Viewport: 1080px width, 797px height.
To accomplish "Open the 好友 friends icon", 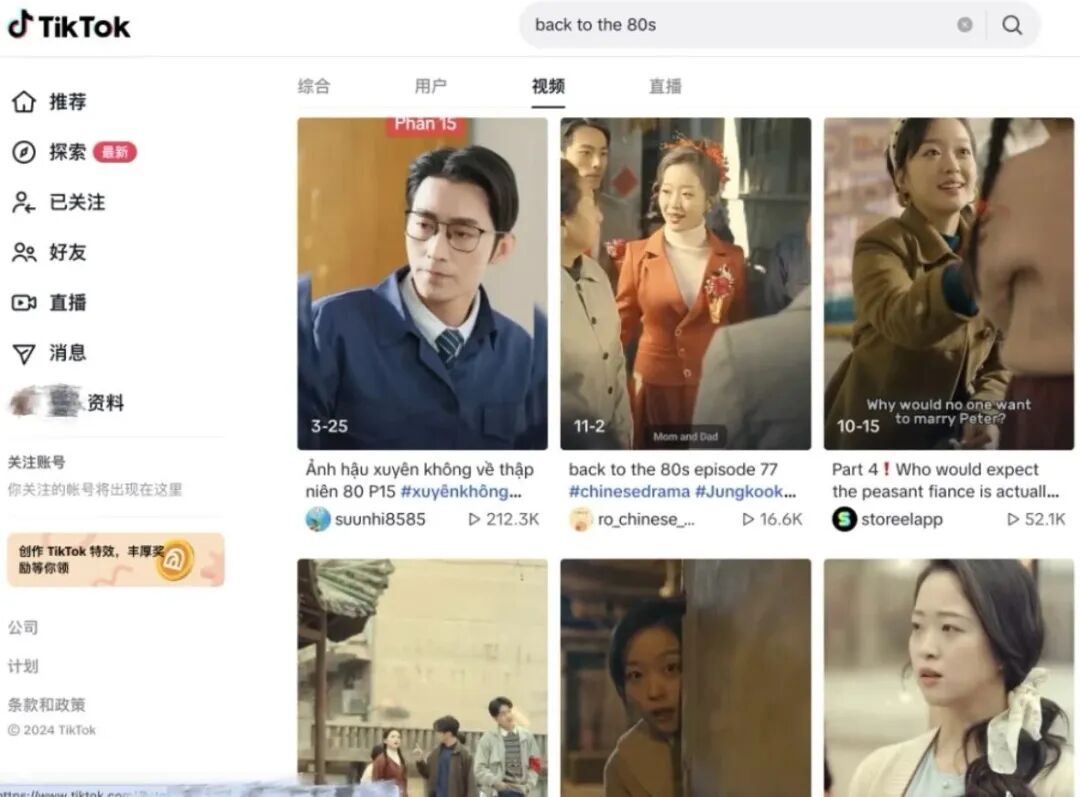I will pos(23,252).
